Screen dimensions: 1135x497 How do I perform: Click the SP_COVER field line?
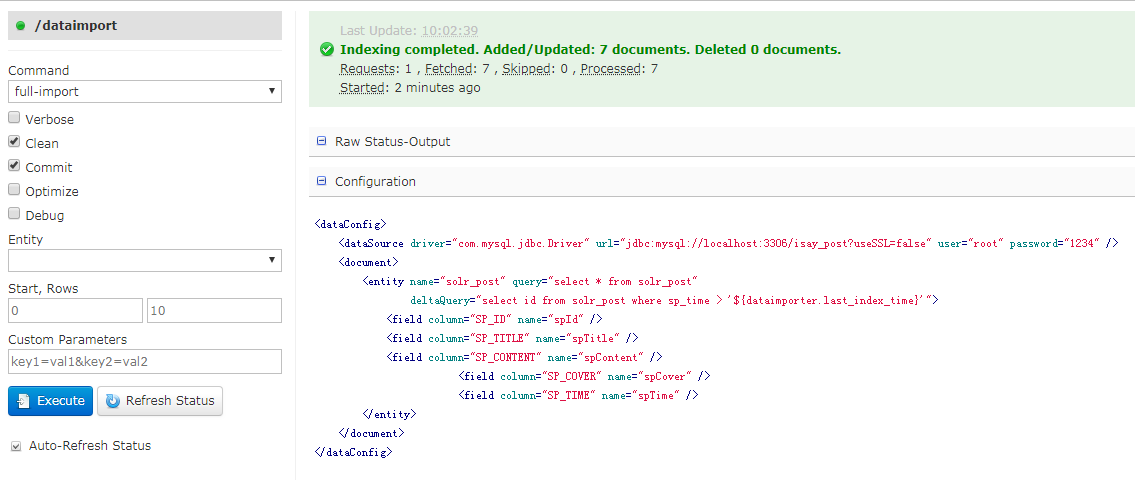tap(584, 376)
